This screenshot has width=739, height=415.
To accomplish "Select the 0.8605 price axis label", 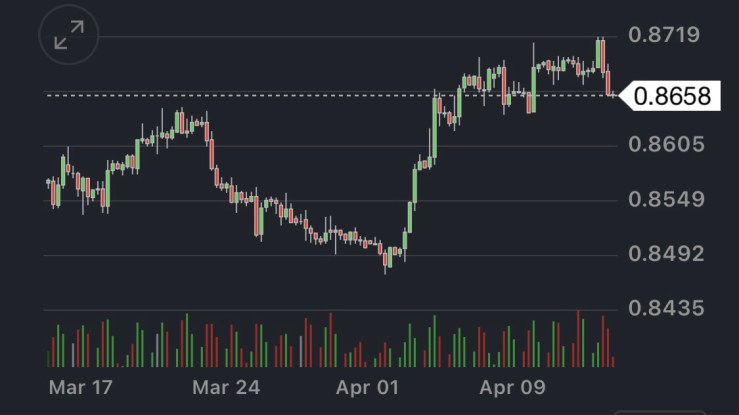I will [663, 144].
